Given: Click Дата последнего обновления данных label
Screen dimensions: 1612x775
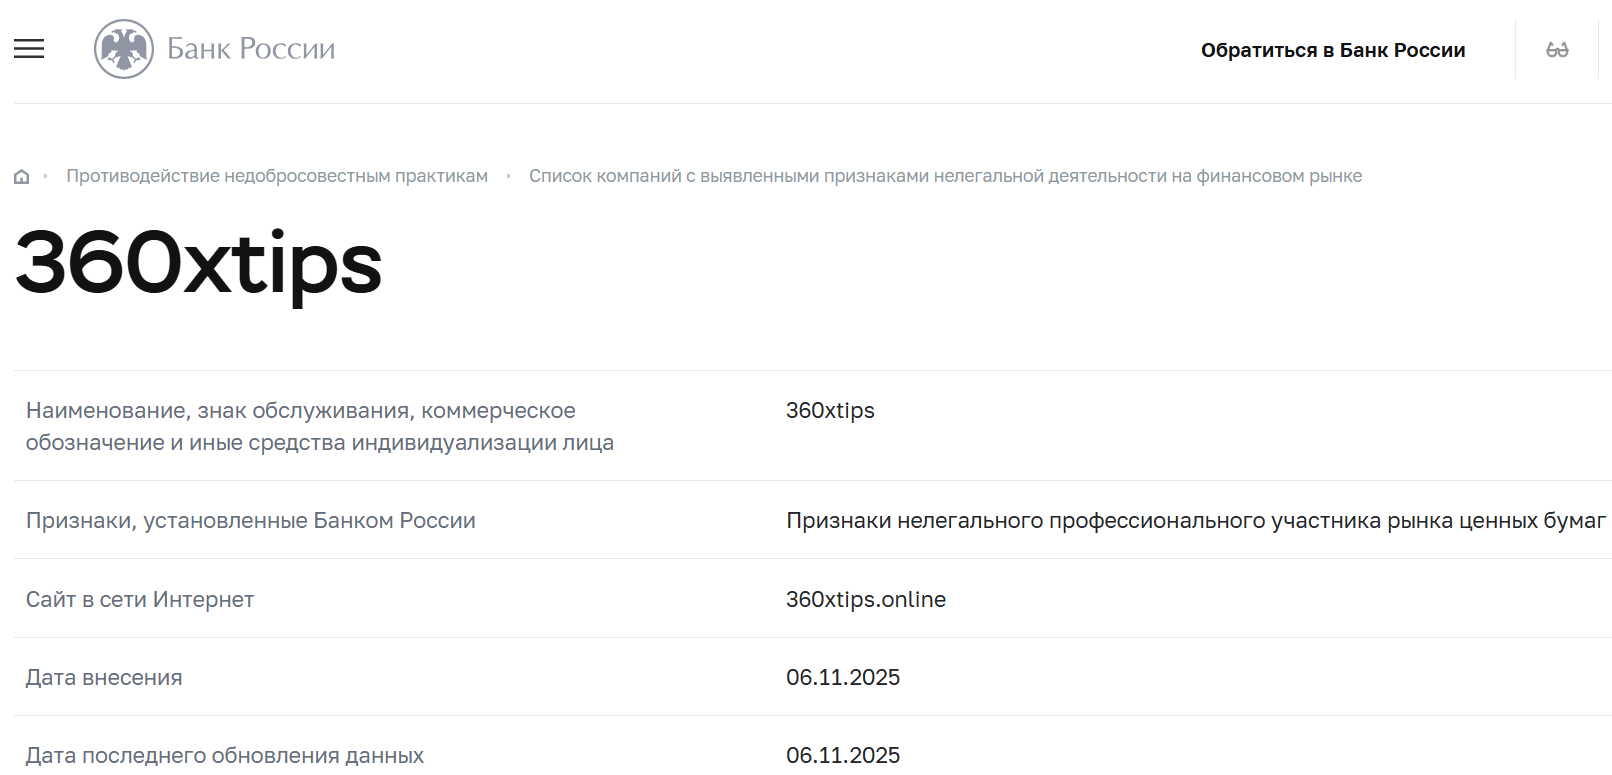Looking at the screenshot, I should click(x=225, y=756).
